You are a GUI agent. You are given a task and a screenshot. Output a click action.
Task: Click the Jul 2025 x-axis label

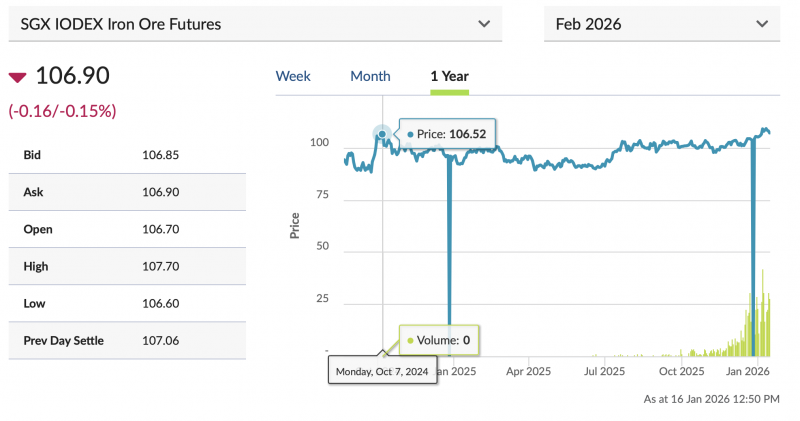click(x=605, y=370)
